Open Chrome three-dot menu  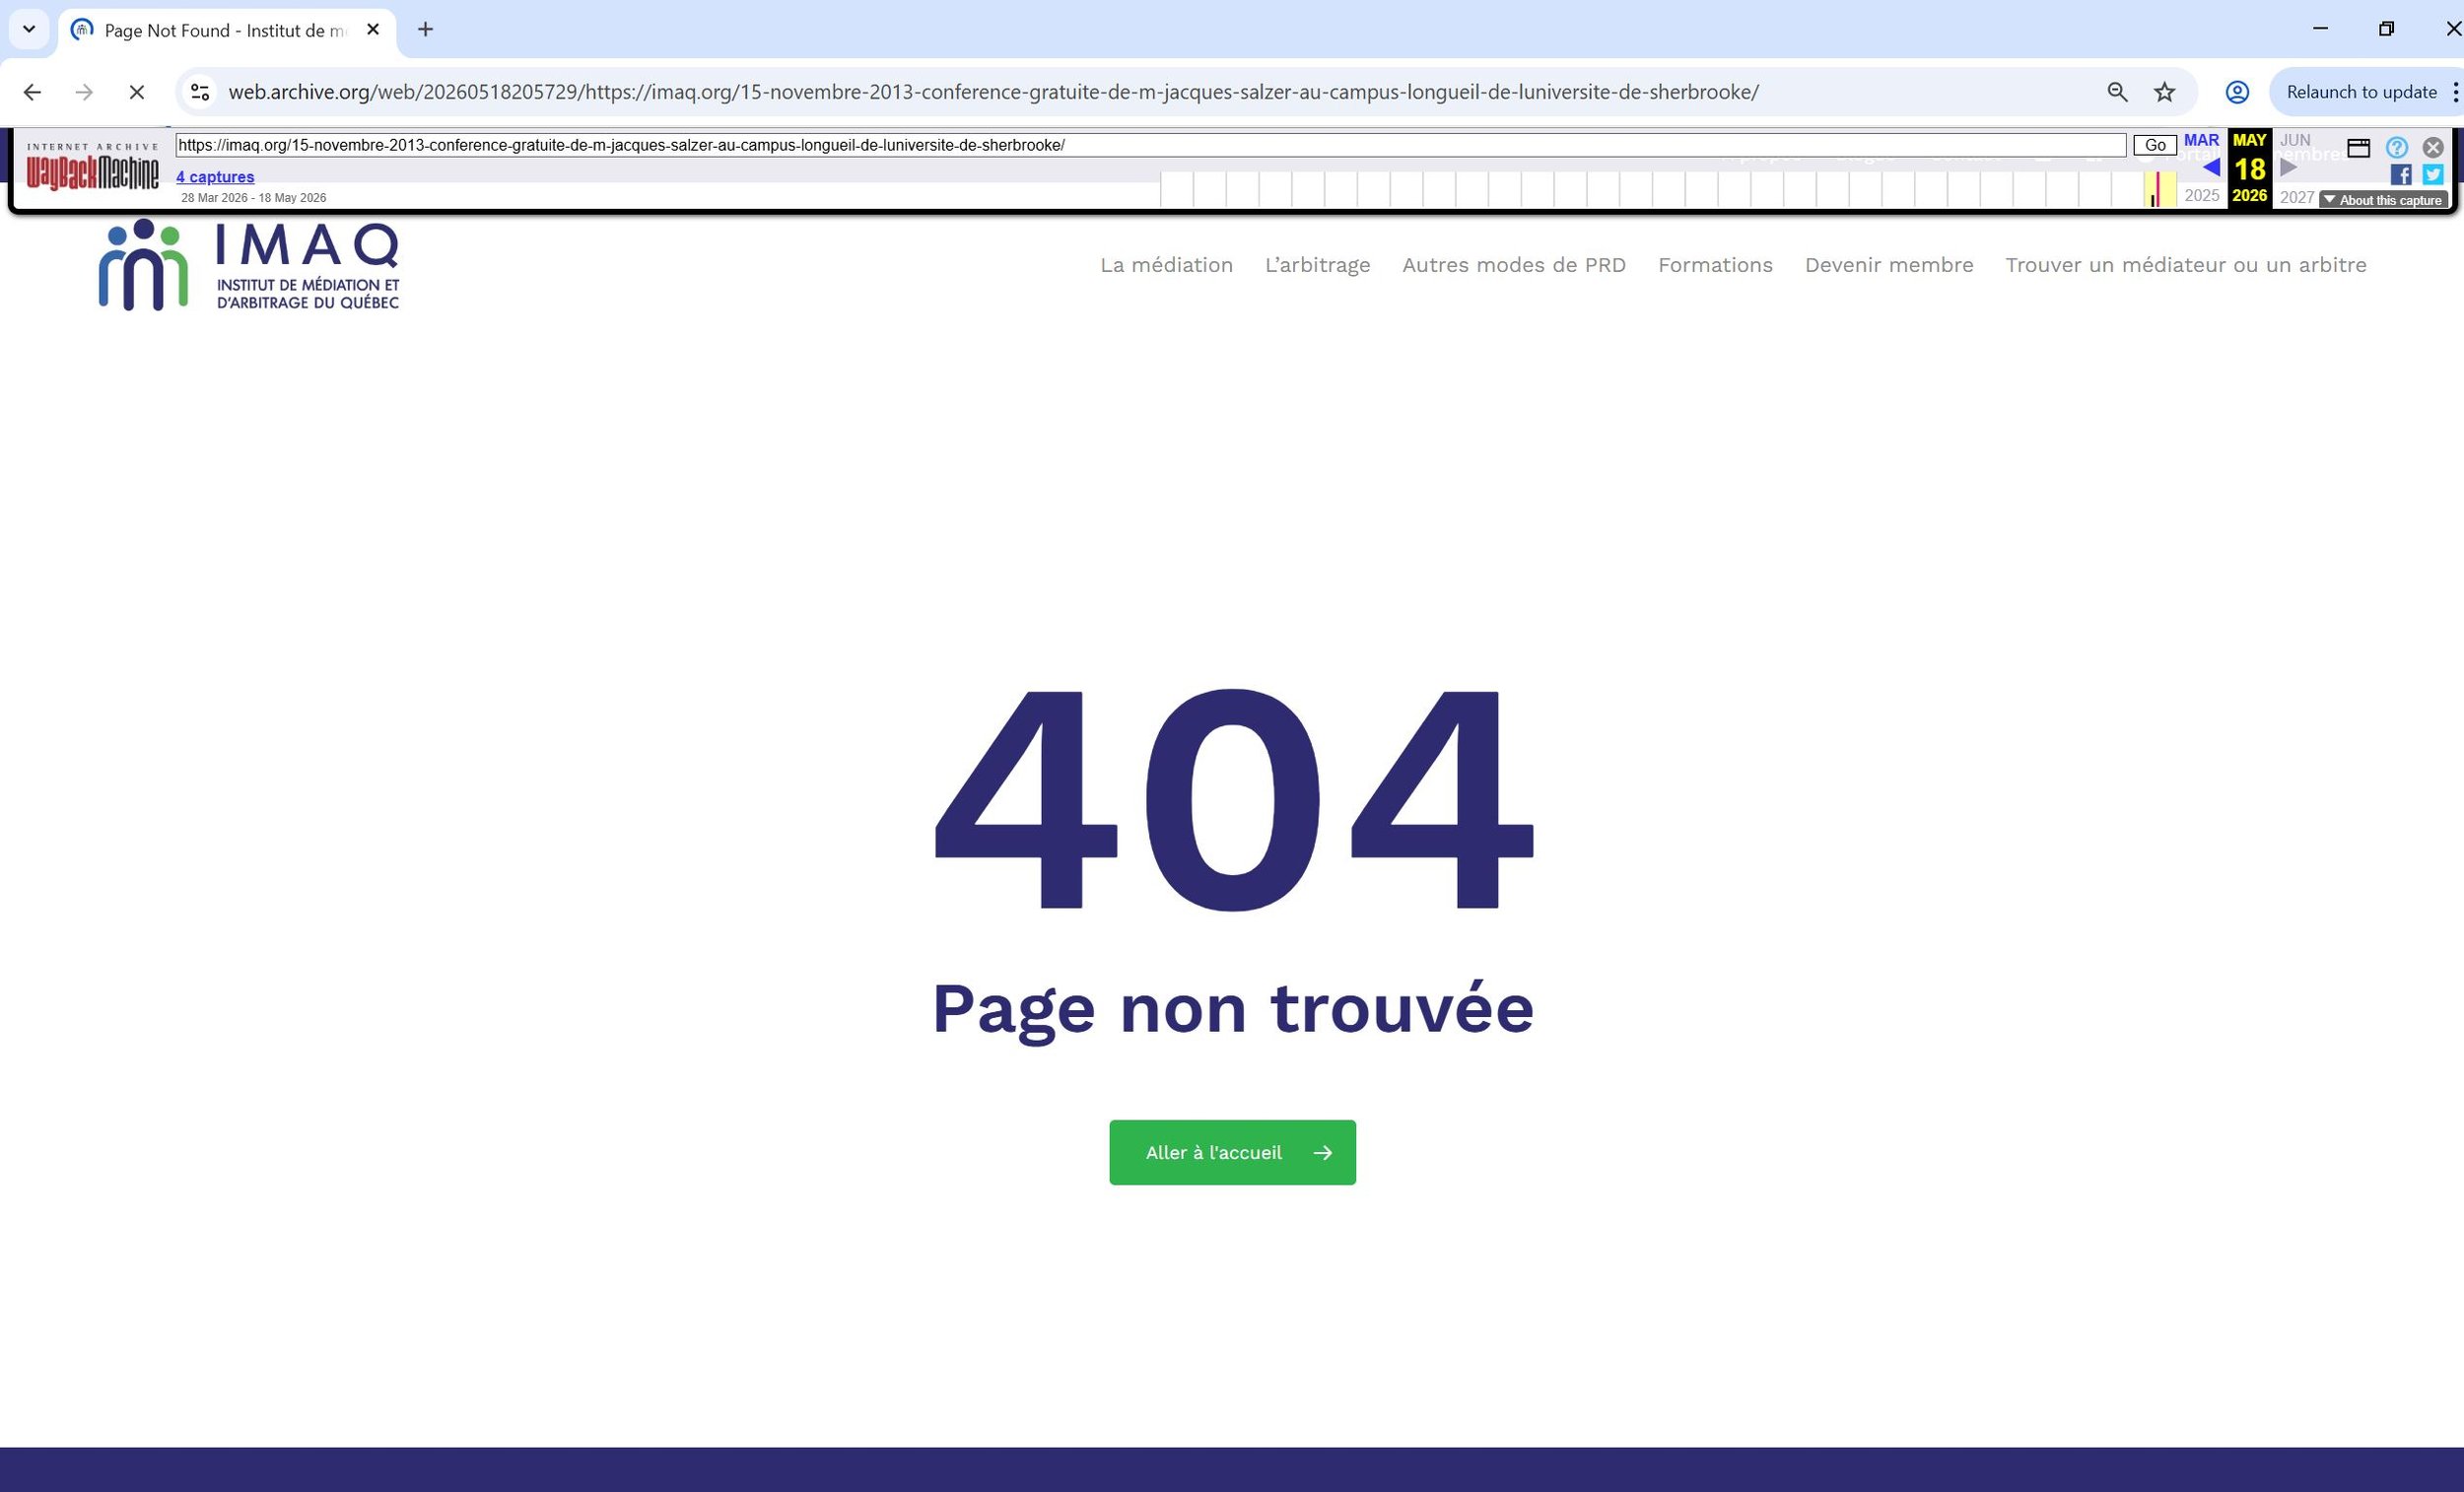(2455, 92)
